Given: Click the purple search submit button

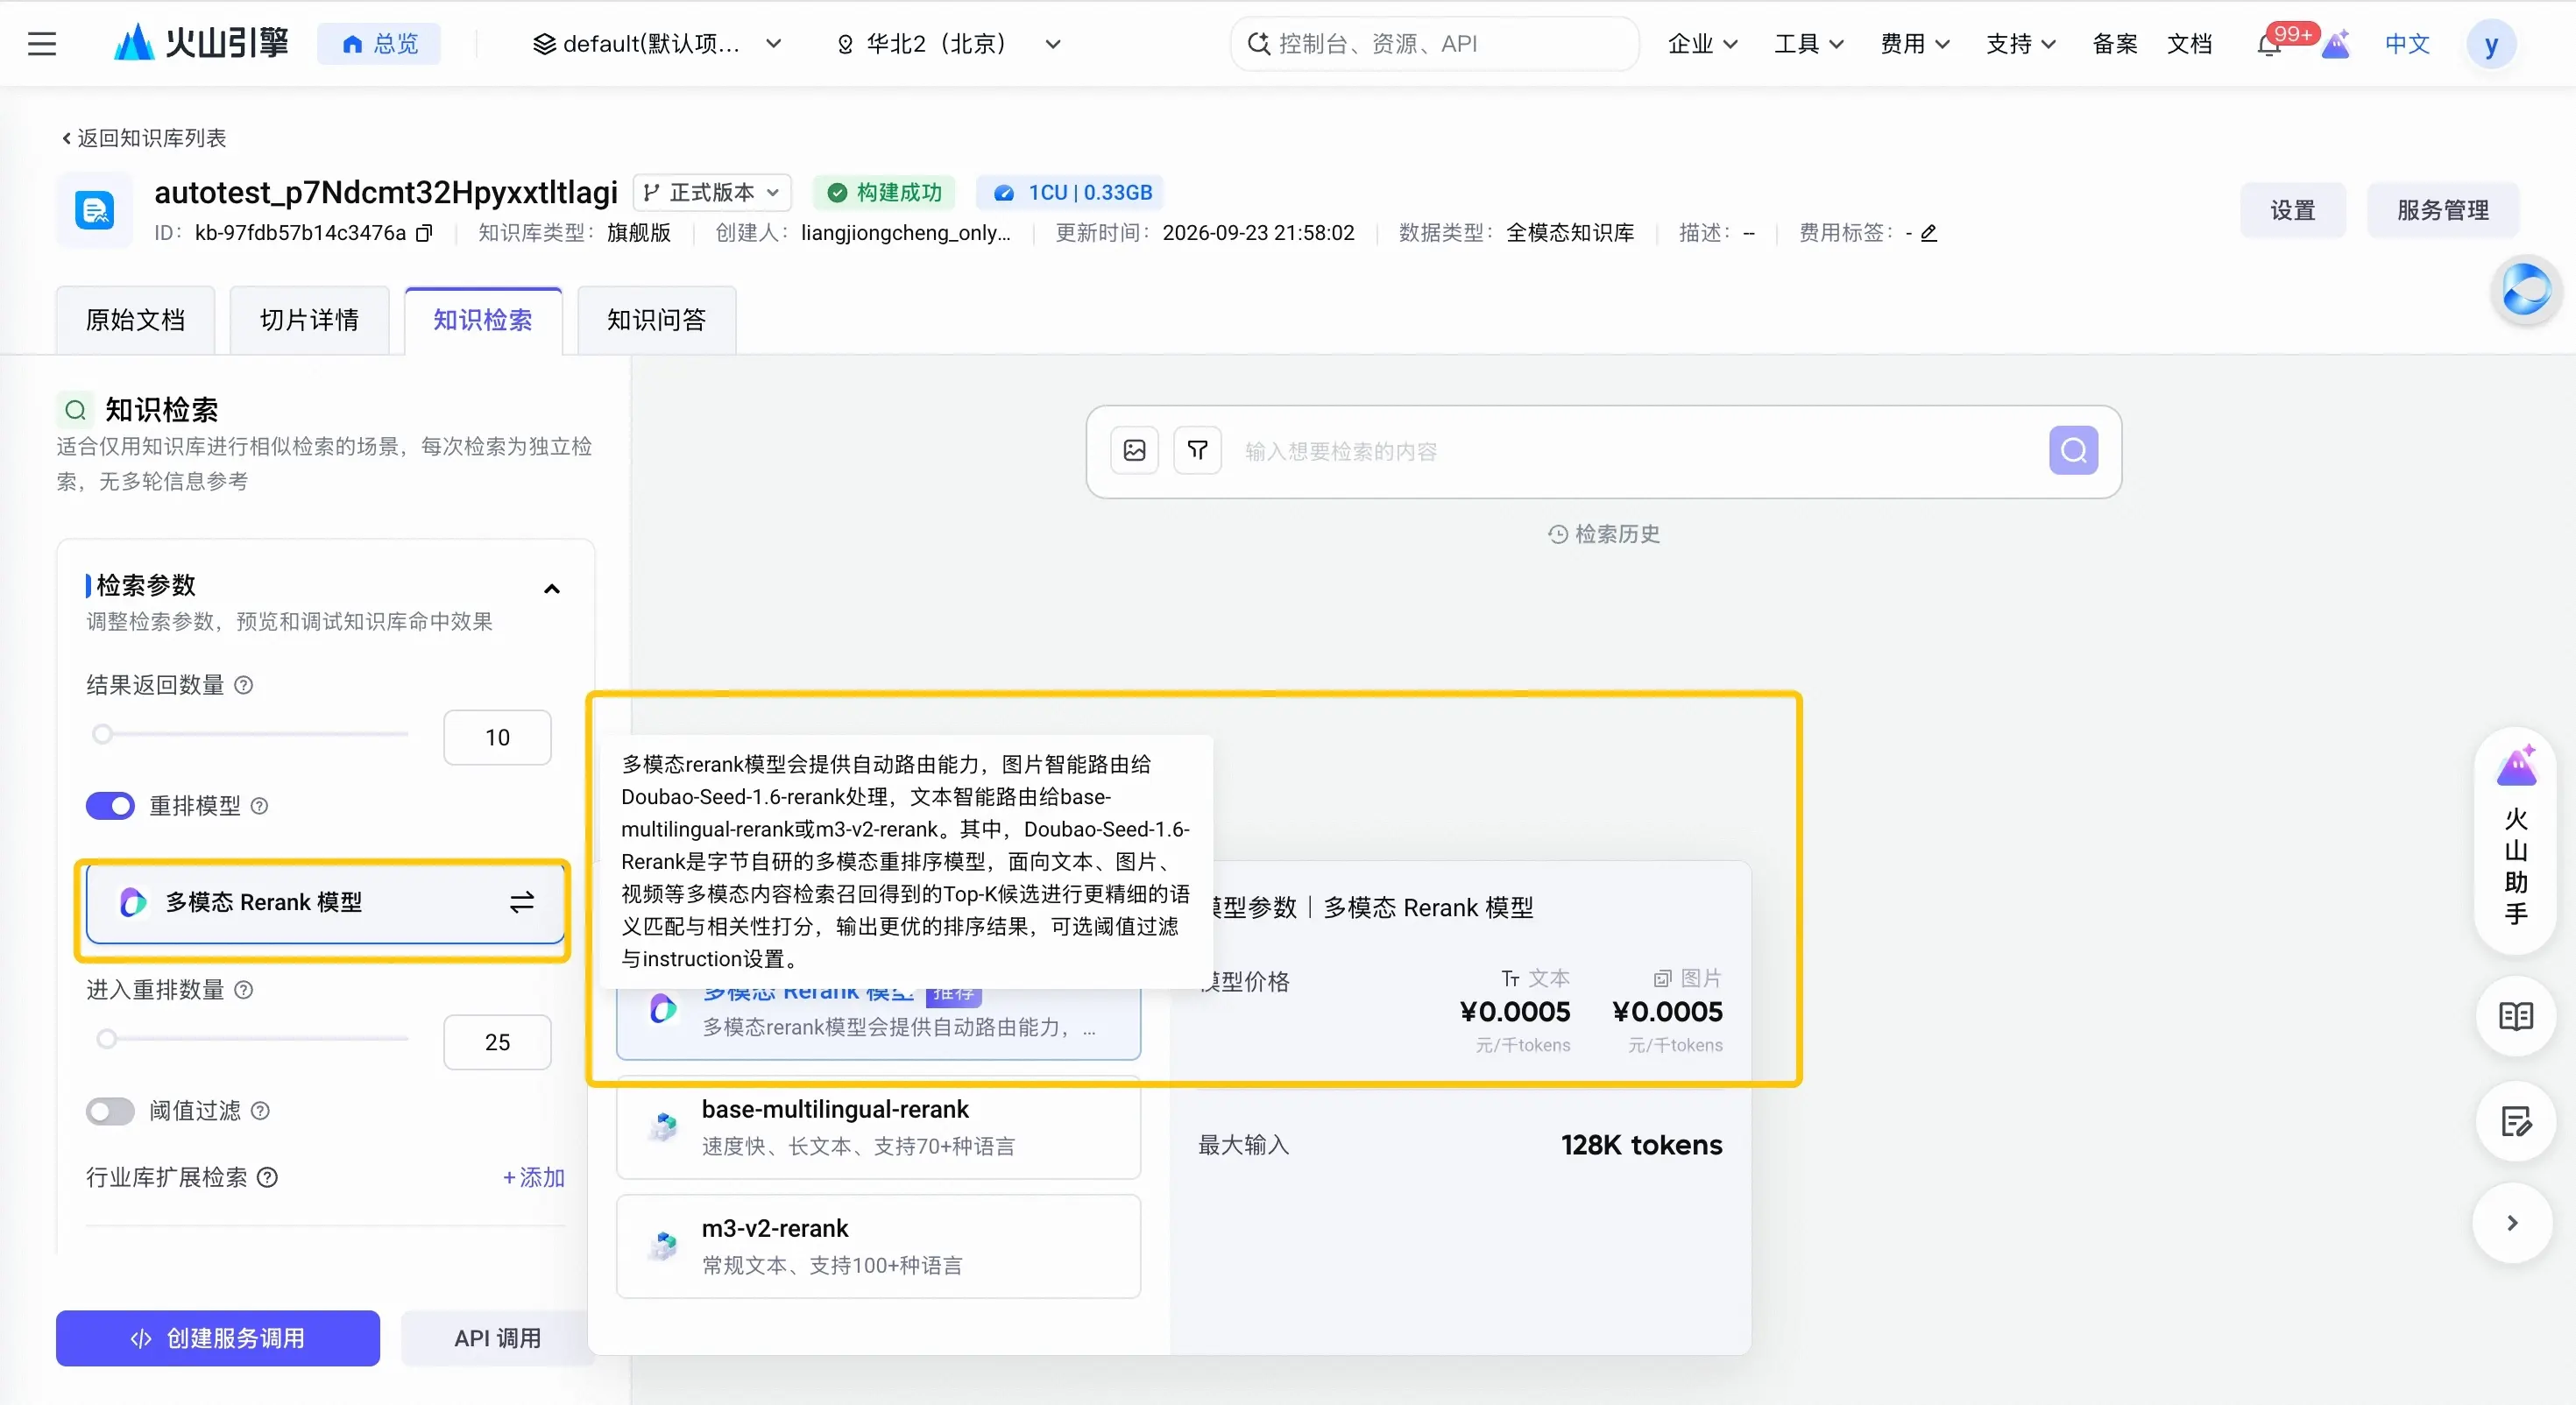Looking at the screenshot, I should [x=2073, y=451].
